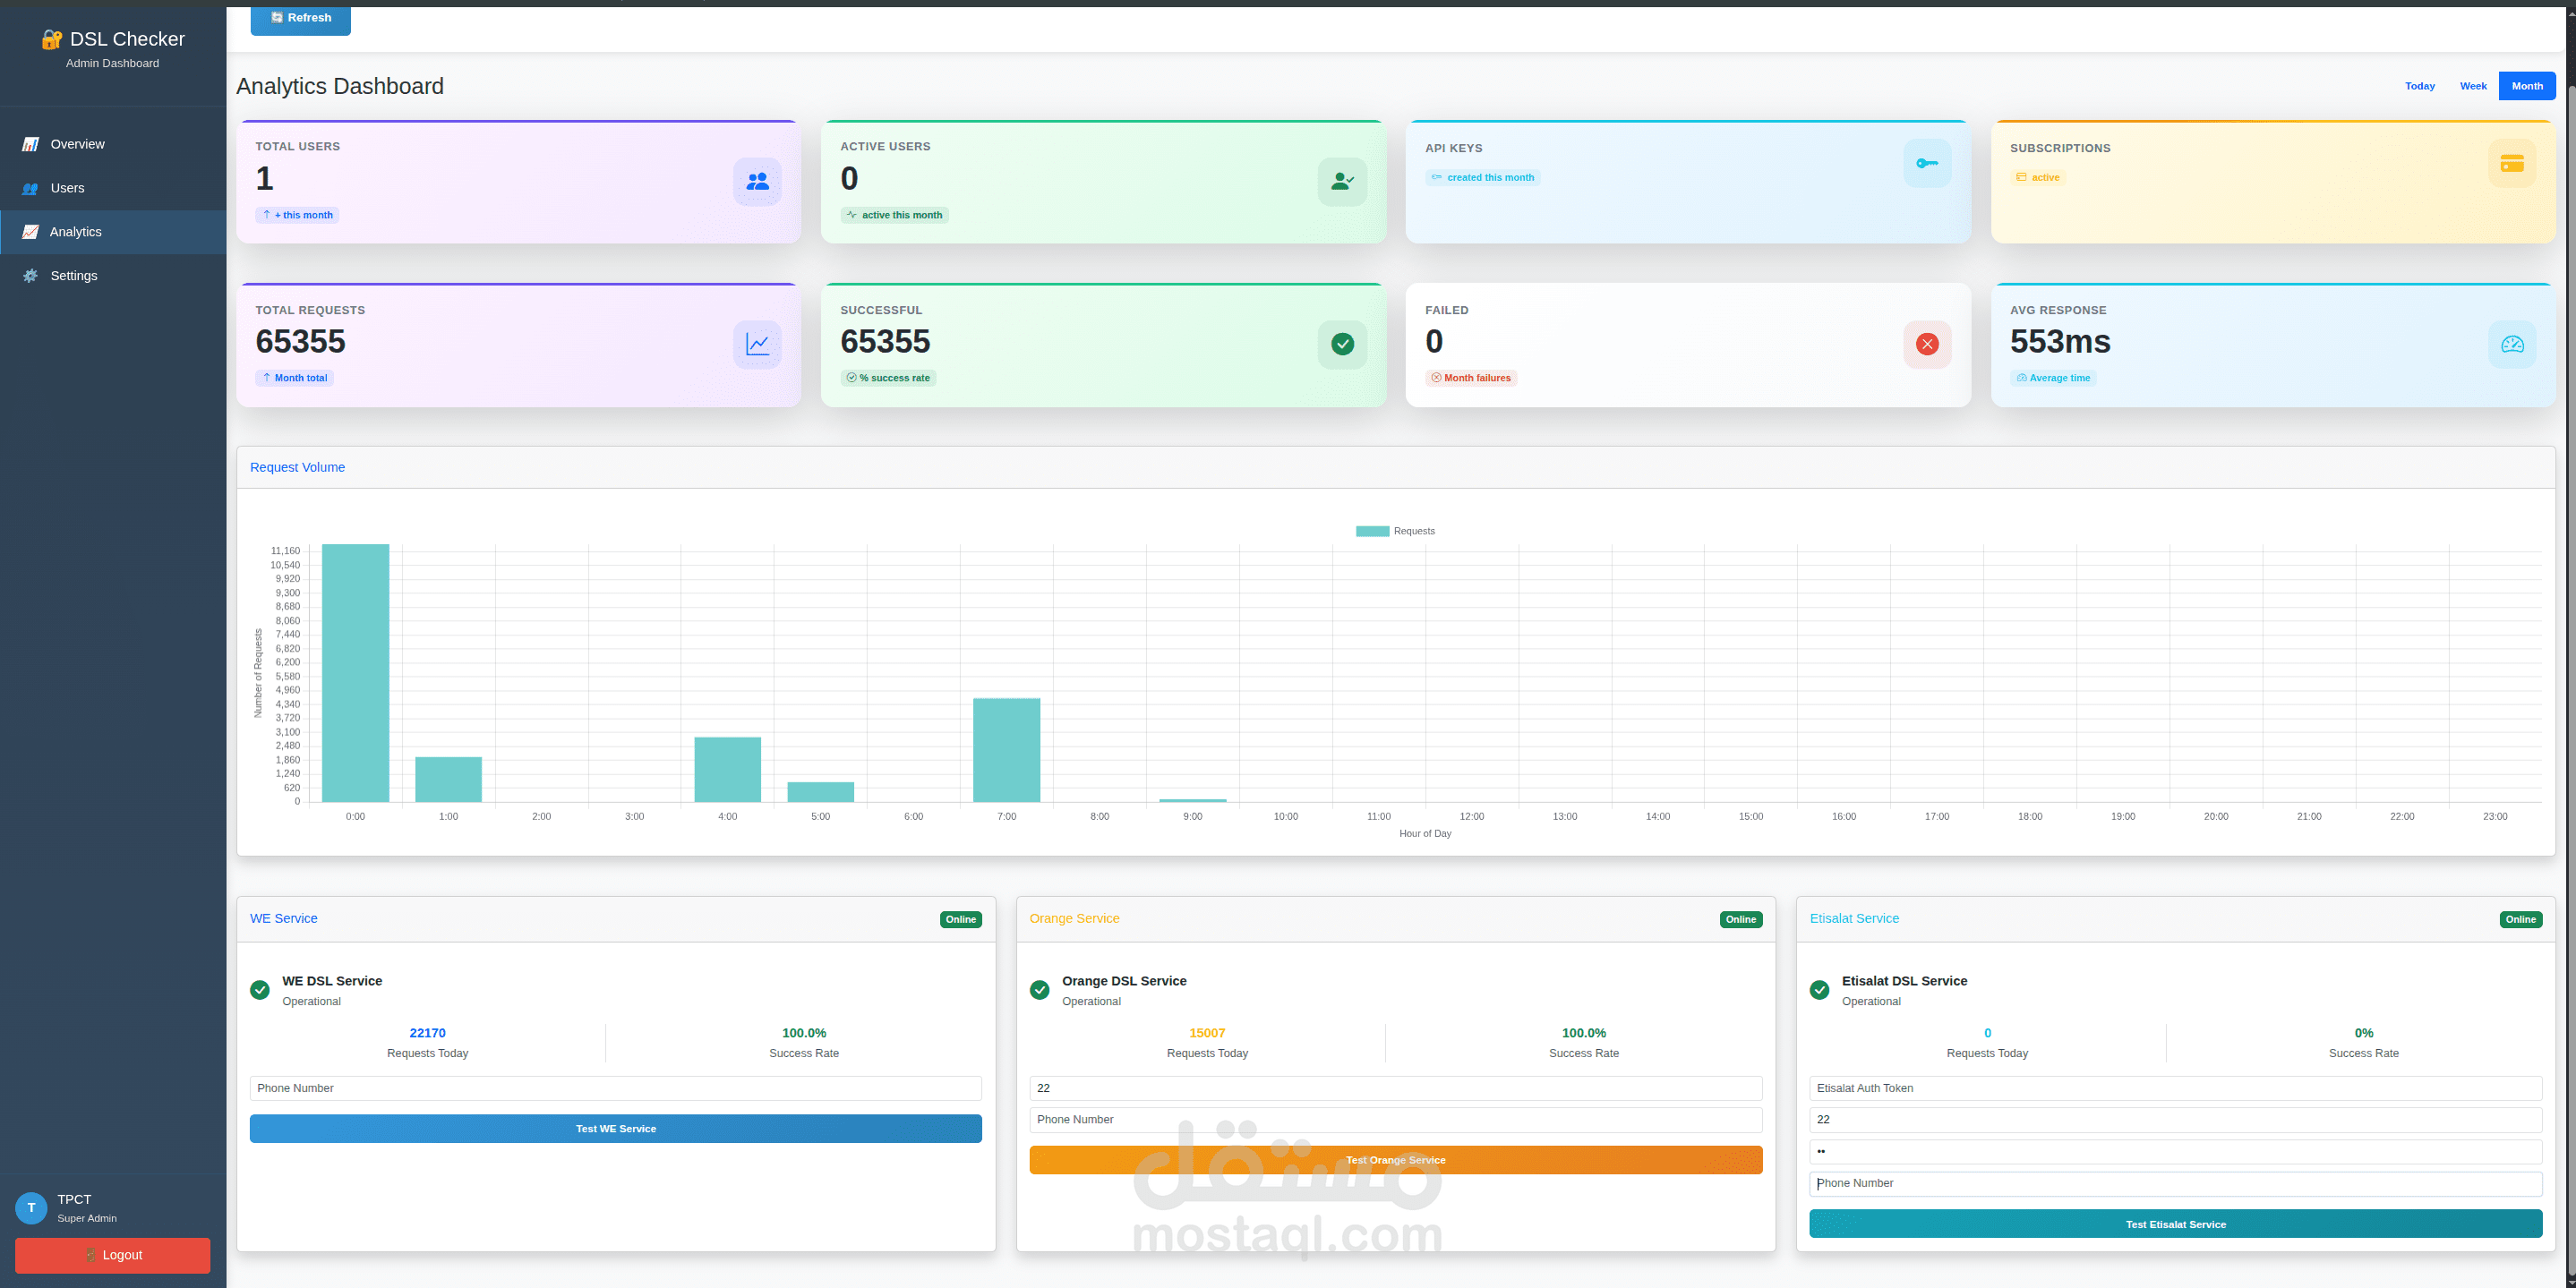The width and height of the screenshot is (2576, 1288).
Task: Click the Total Requests line chart icon
Action: (757, 344)
